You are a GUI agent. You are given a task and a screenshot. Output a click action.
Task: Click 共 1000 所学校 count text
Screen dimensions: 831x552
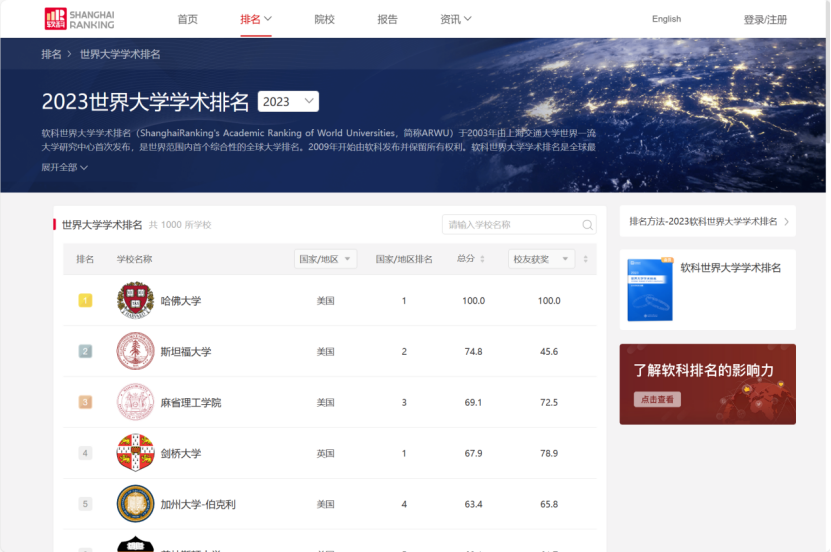[180, 225]
